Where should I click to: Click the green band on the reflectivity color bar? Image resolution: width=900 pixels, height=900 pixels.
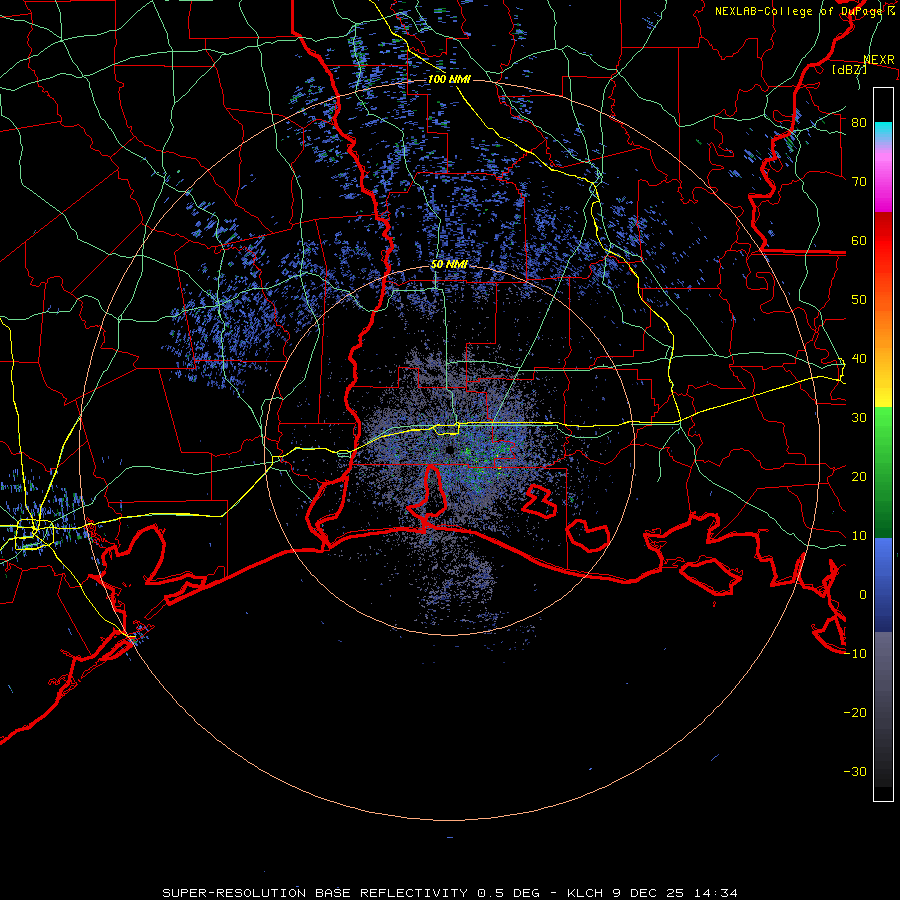click(x=883, y=472)
